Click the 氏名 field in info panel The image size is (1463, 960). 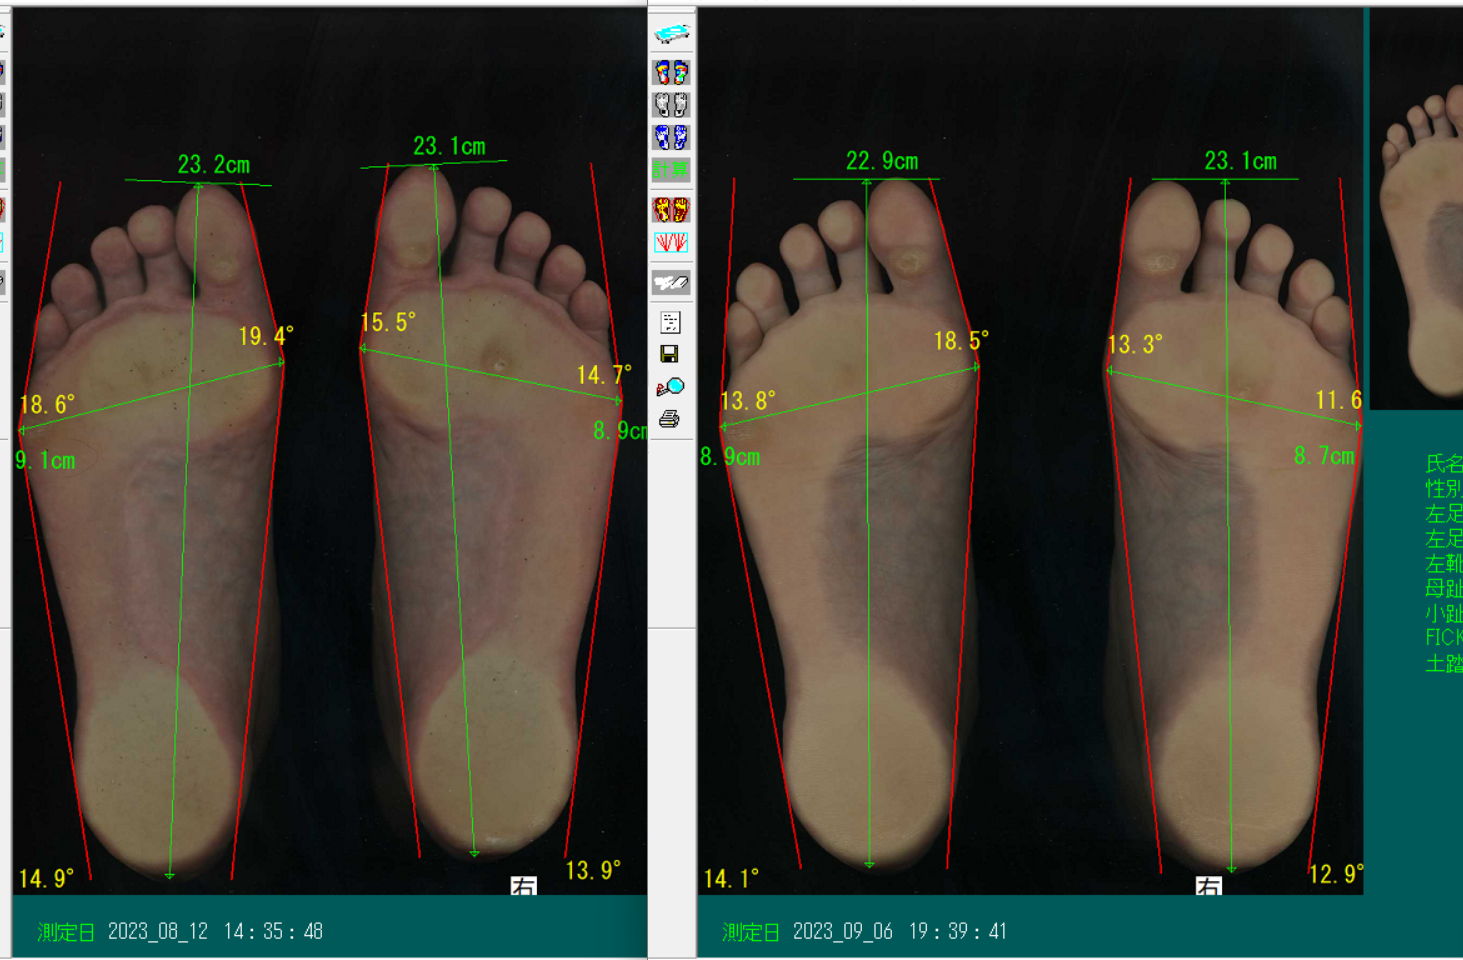click(1444, 464)
